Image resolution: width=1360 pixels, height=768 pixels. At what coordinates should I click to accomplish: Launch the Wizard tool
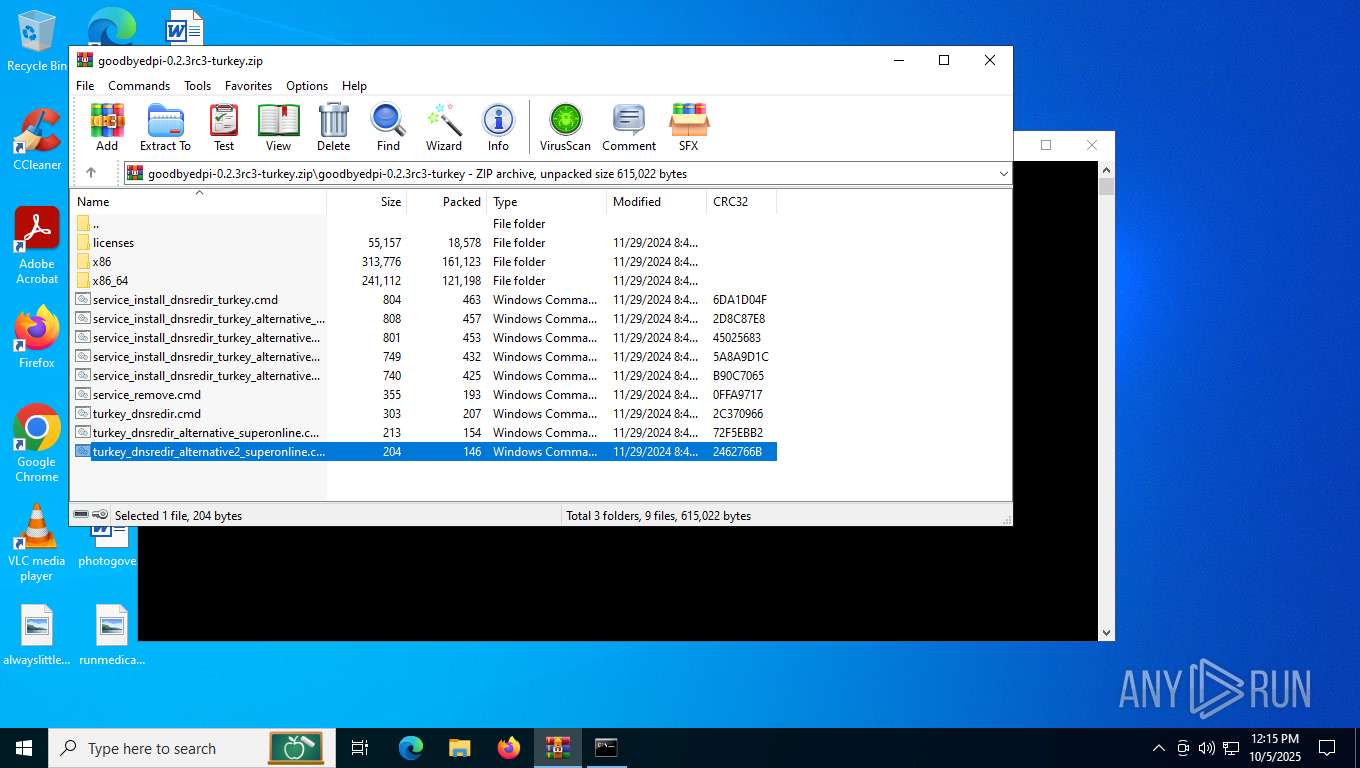(444, 127)
